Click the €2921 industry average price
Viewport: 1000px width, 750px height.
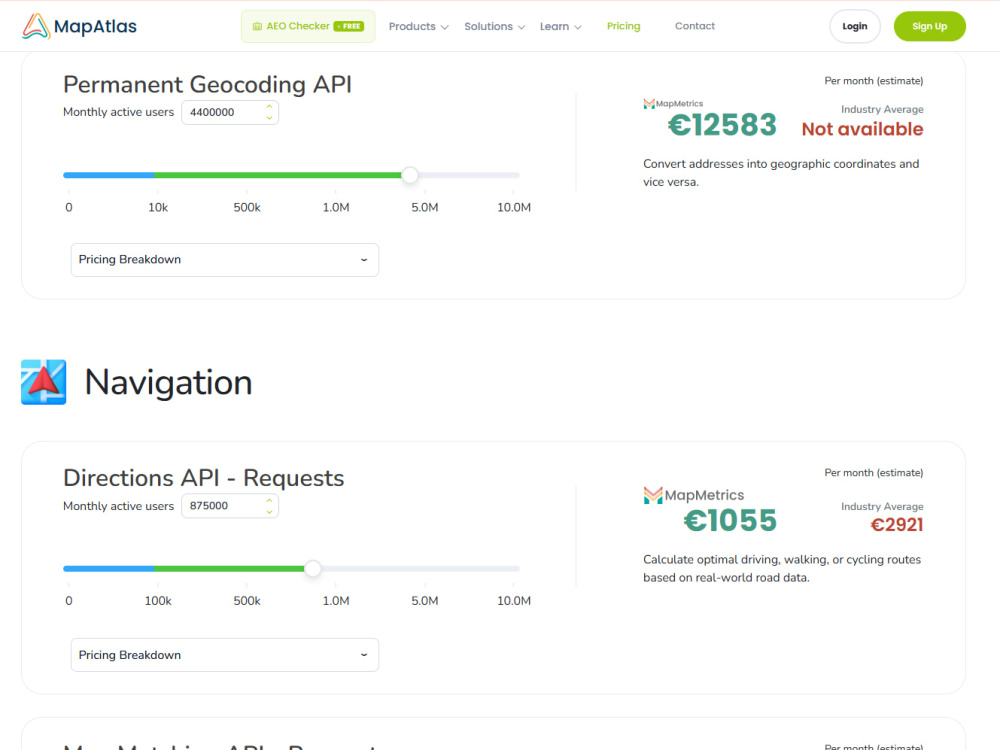tap(897, 525)
